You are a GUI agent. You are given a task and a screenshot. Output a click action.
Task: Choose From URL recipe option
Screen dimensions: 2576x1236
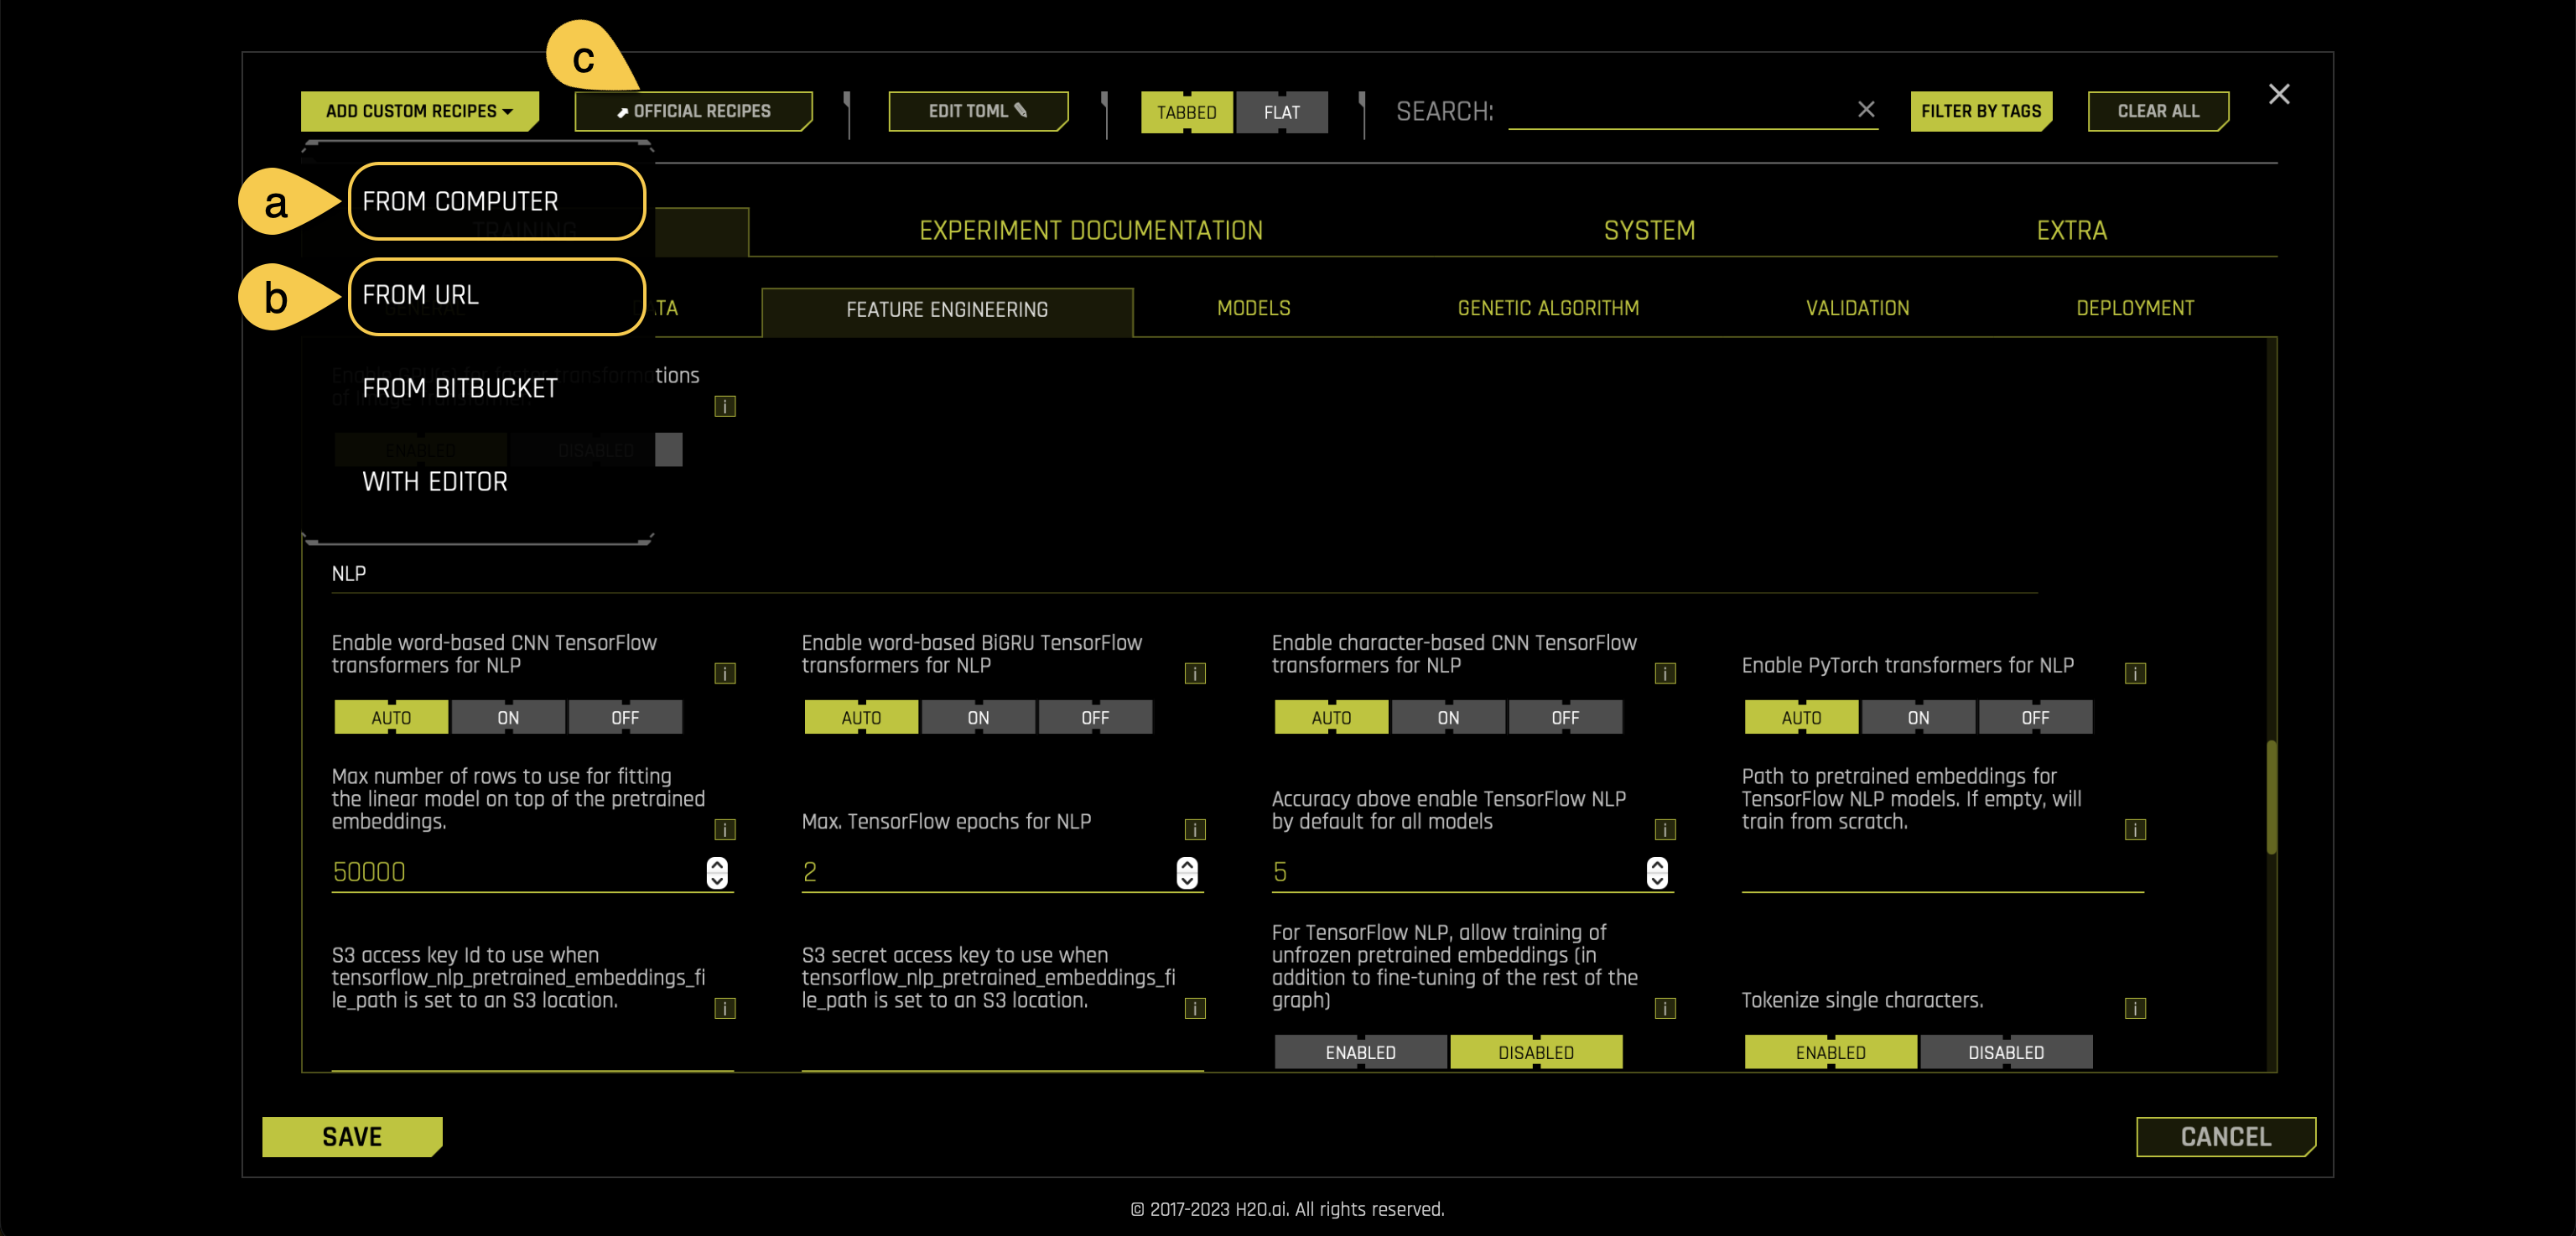click(x=496, y=295)
